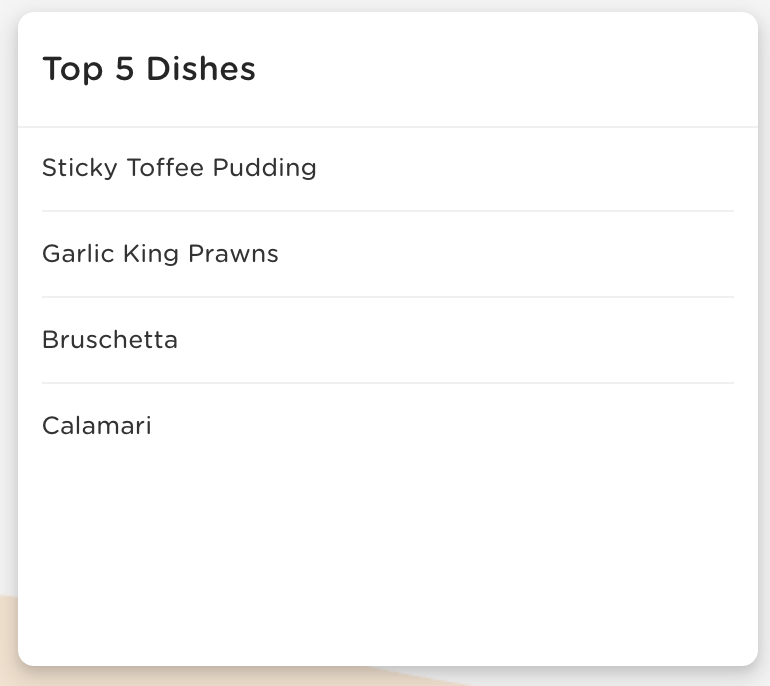Click the word Sticky in first row
The image size is (770, 686).
(80, 168)
